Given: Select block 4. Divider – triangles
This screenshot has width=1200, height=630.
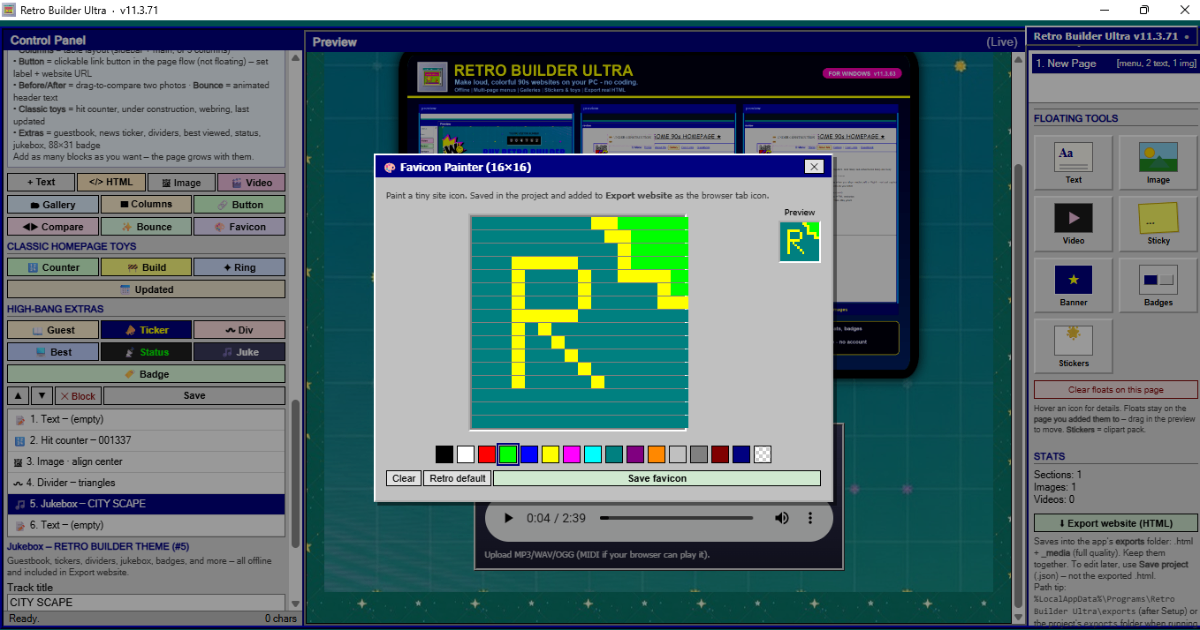Looking at the screenshot, I should (x=146, y=483).
